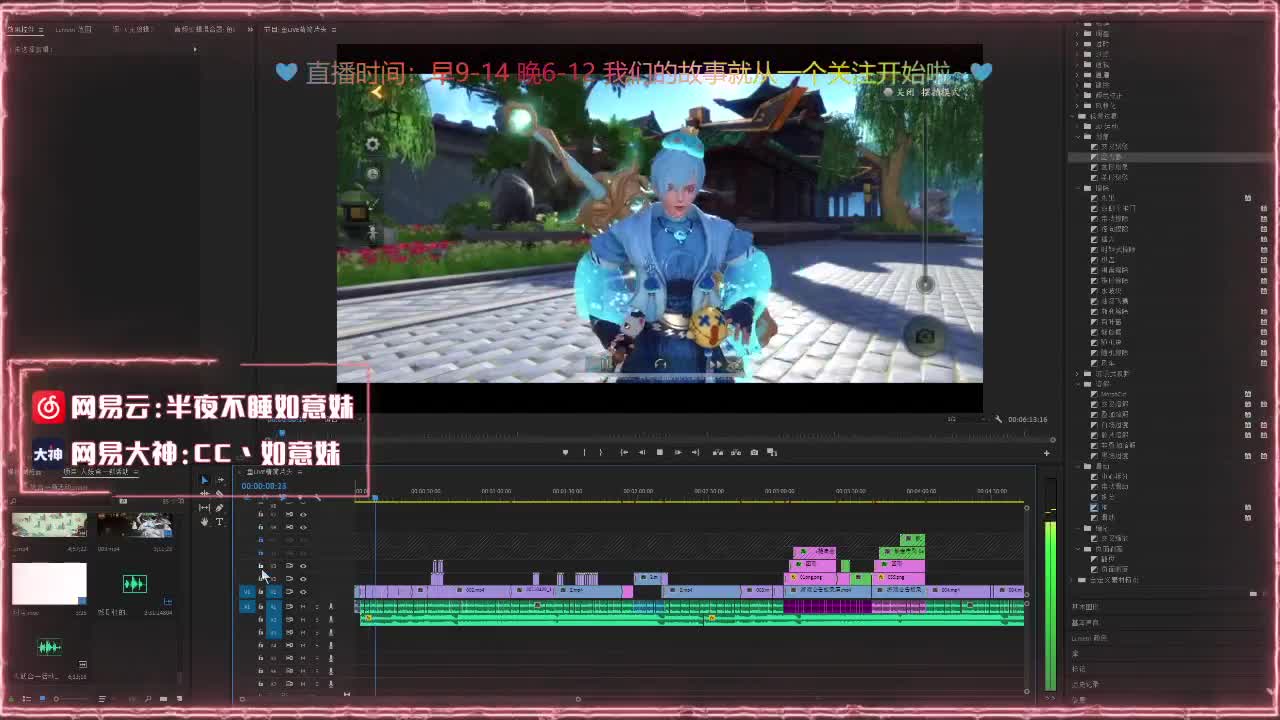The image size is (1280, 720).
Task: Toggle the eye on track V1
Action: [303, 592]
